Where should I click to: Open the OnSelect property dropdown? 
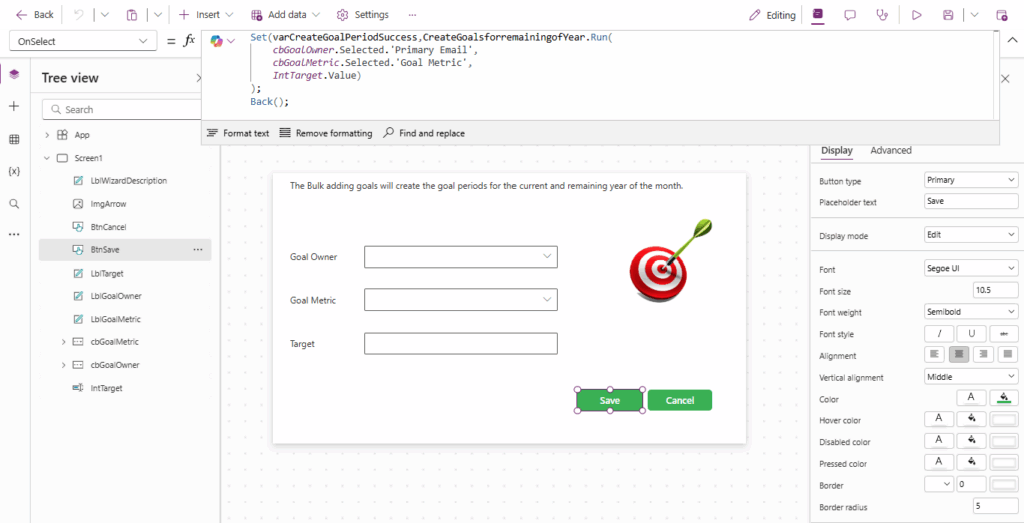tap(82, 41)
